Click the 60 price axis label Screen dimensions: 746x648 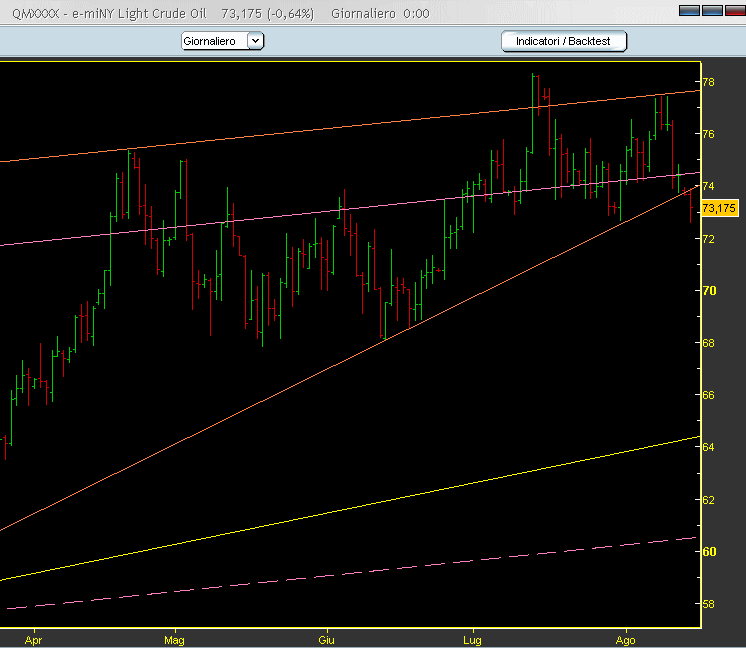click(x=709, y=551)
